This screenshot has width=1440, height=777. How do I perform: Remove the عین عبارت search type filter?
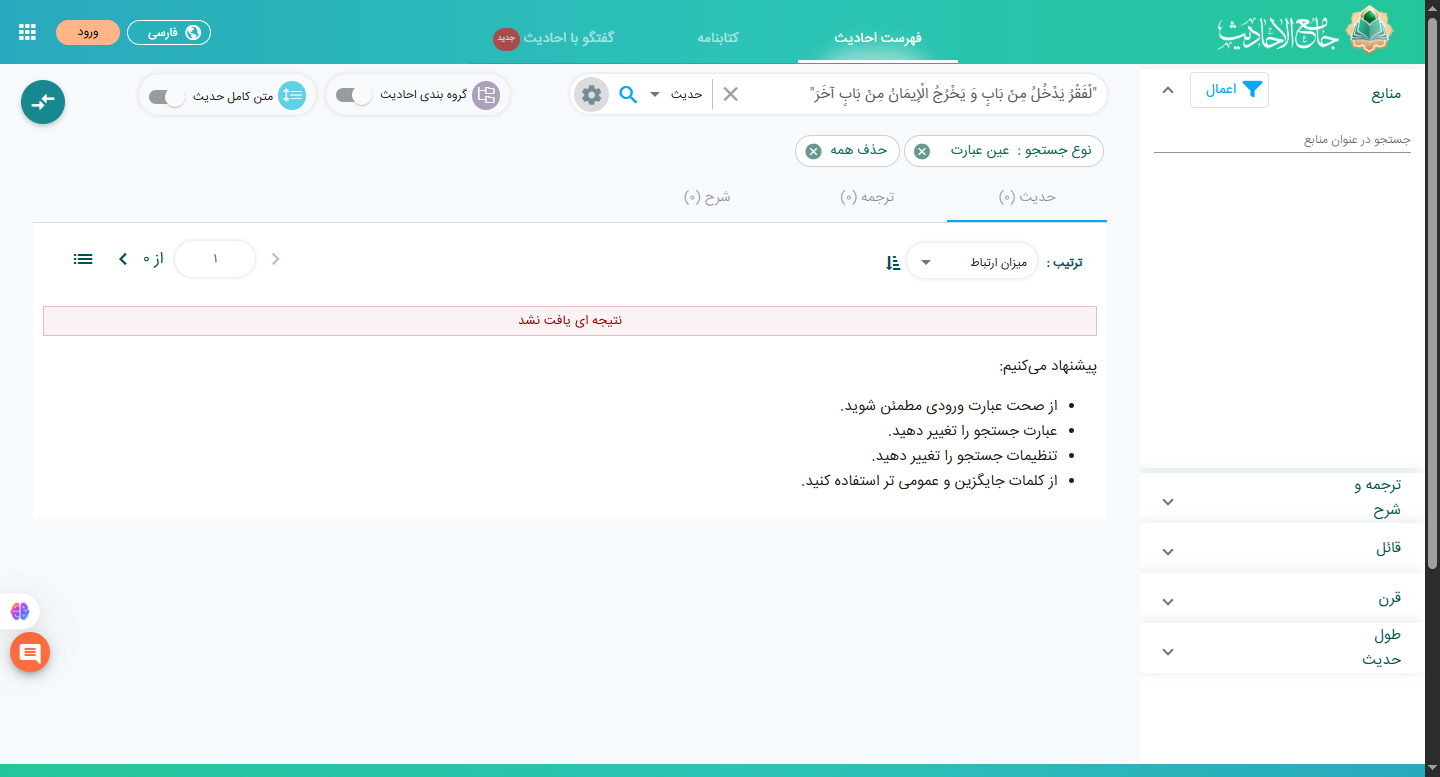coord(922,151)
